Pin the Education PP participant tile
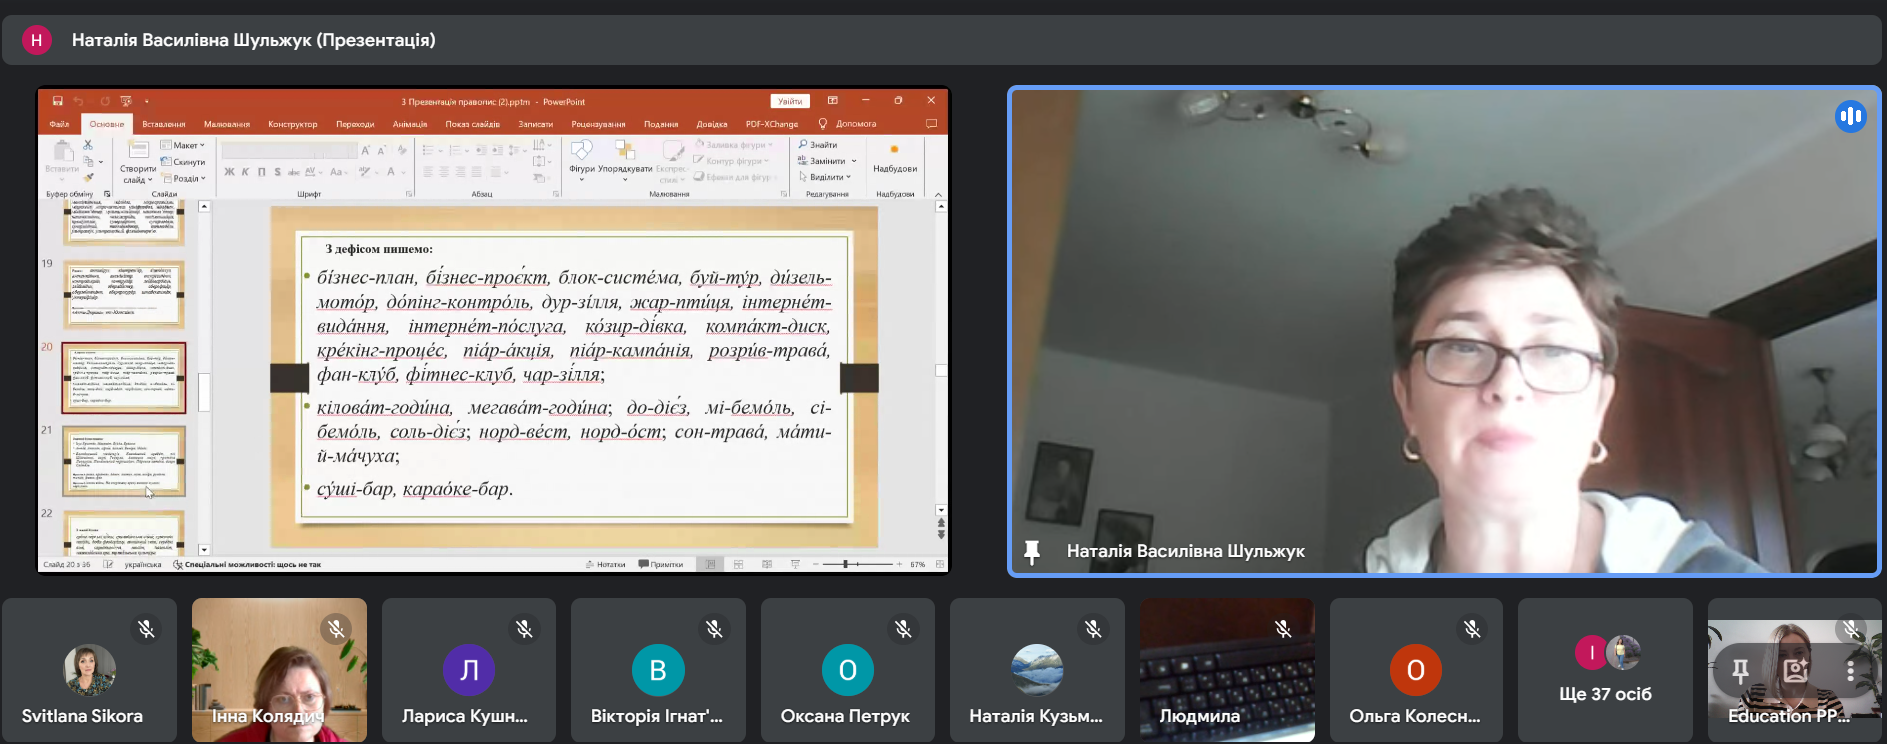1887x744 pixels. coord(1740,671)
